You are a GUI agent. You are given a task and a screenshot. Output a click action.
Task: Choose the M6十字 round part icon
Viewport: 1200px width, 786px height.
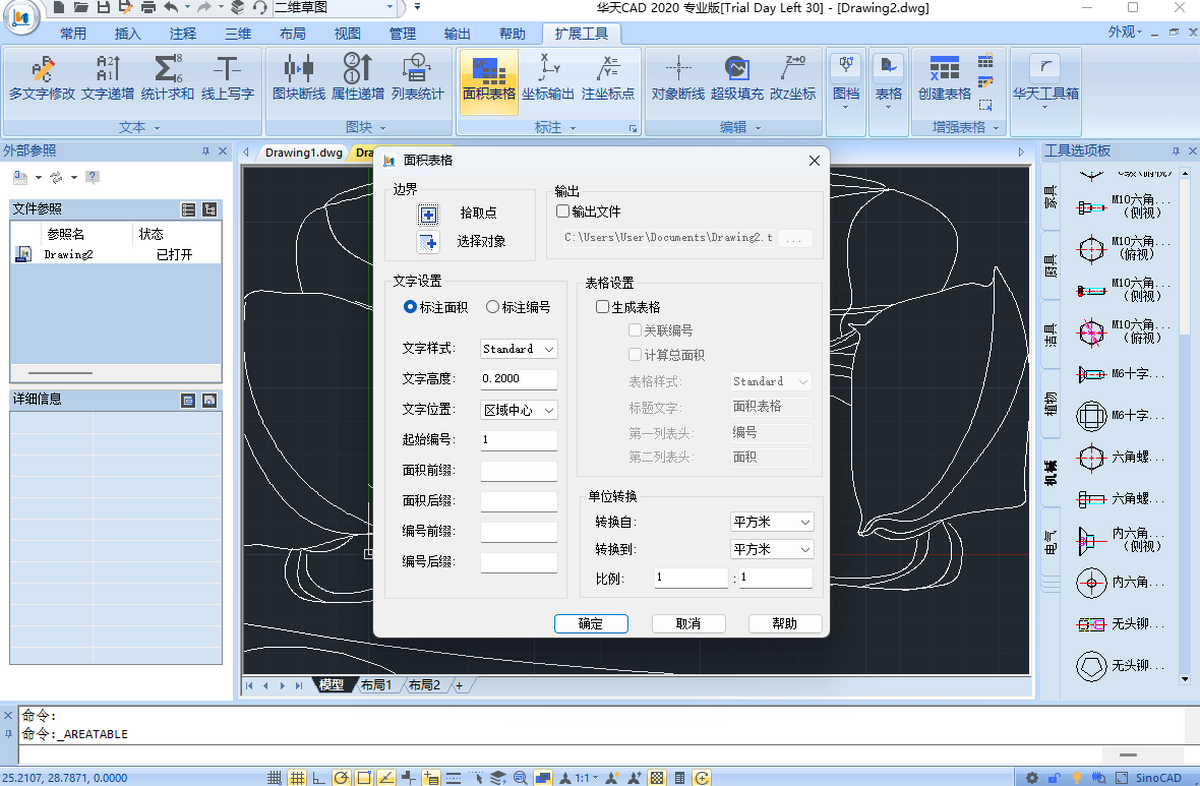[1090, 416]
